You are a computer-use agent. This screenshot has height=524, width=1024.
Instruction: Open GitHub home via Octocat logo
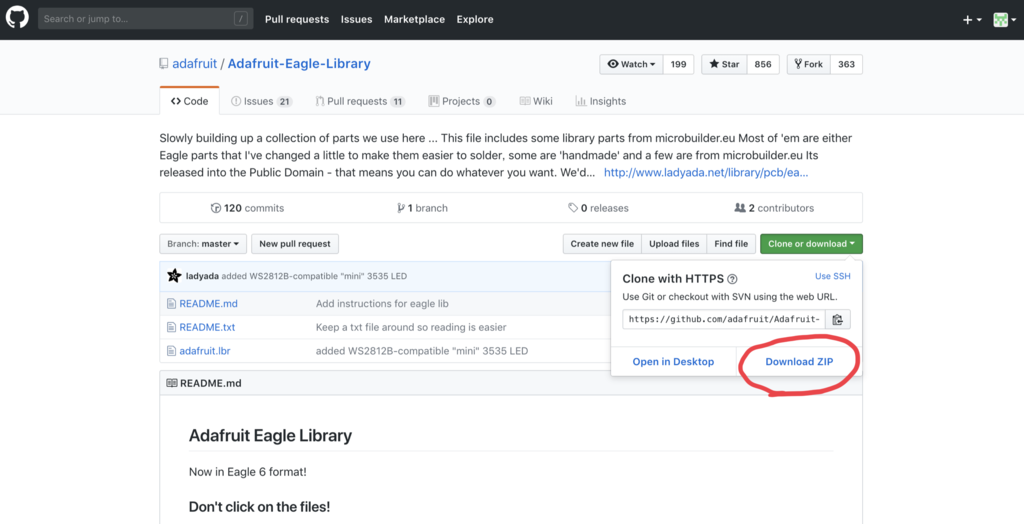pyautogui.click(x=17, y=18)
